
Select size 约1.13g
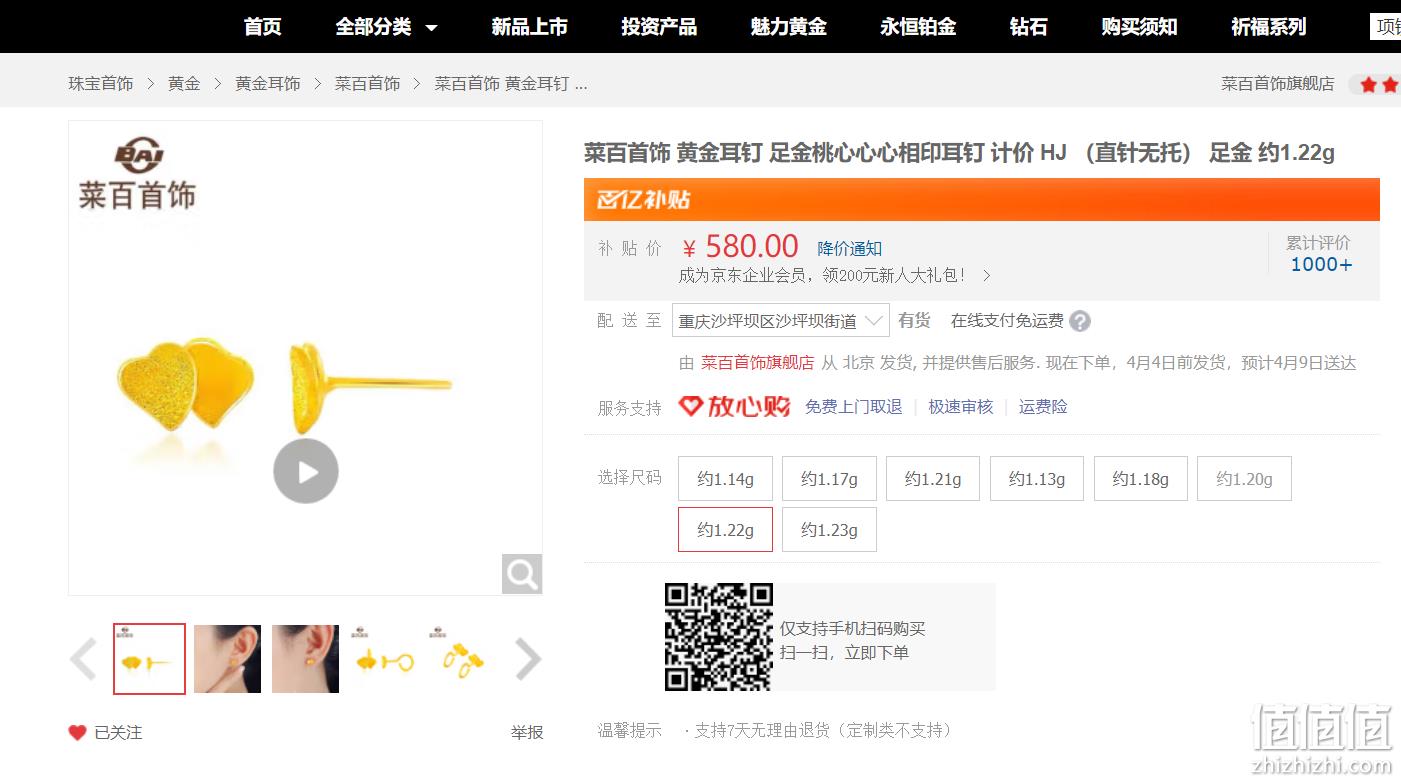click(x=1037, y=479)
